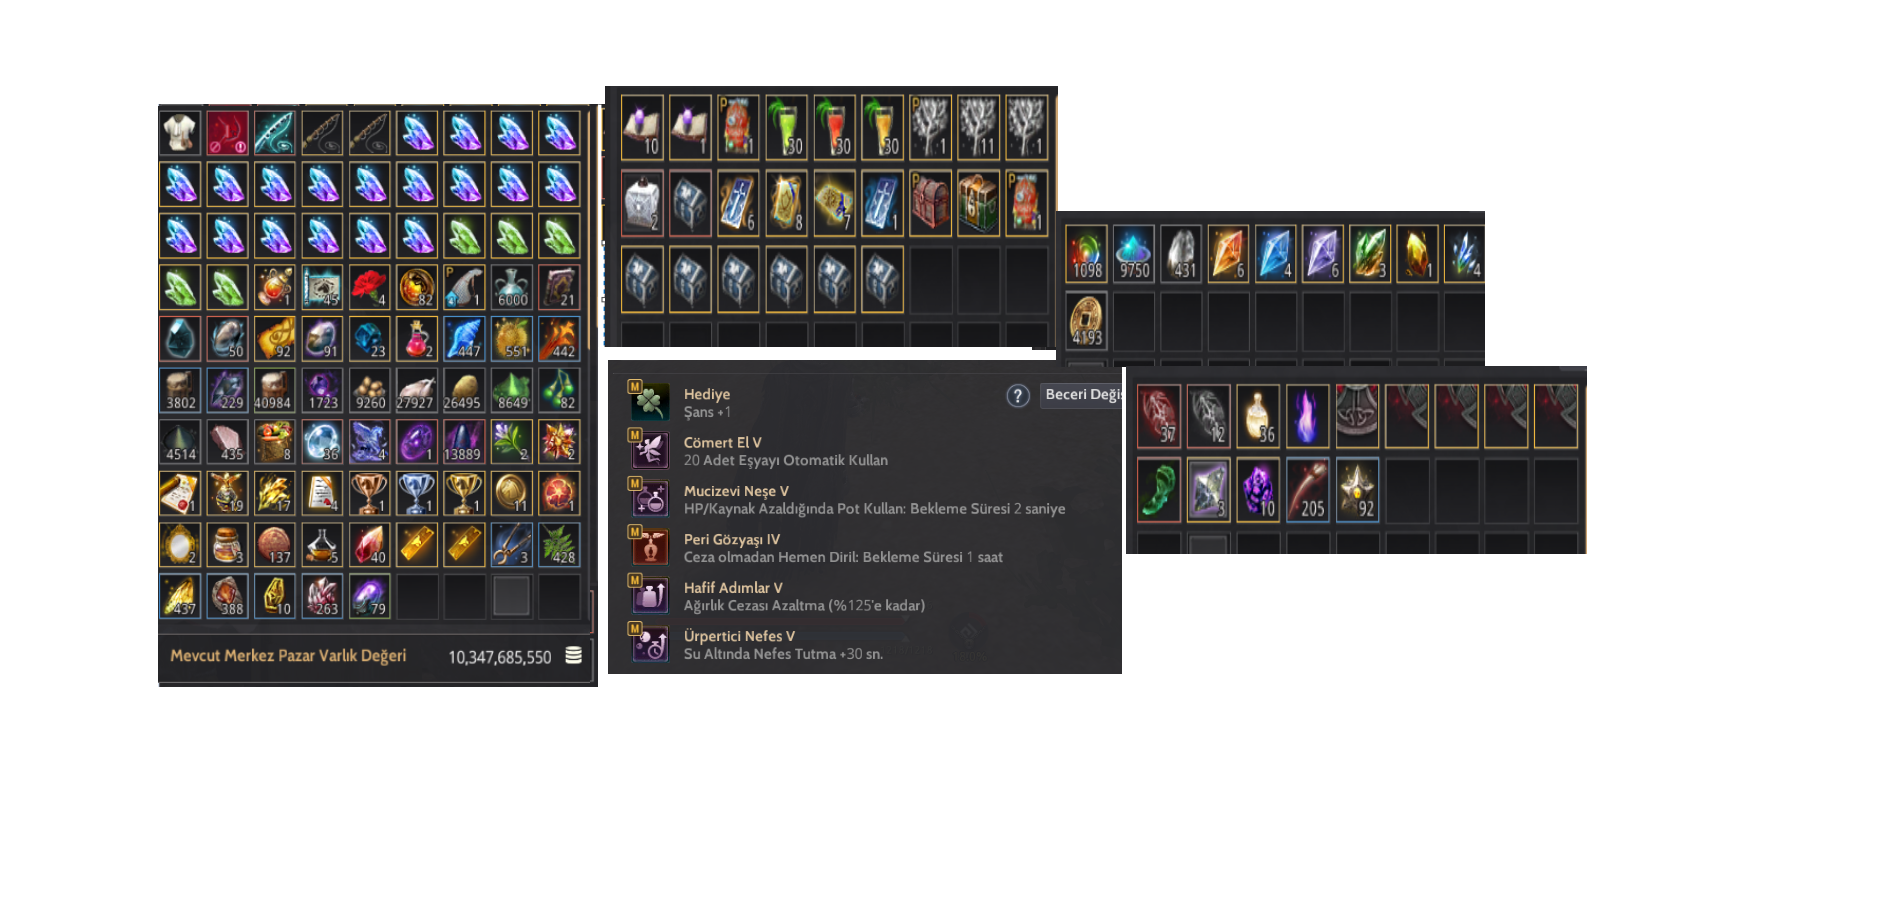1901x900 pixels.
Task: Select the Peri Gözyaşı IV skill entry
Action: coord(864,548)
